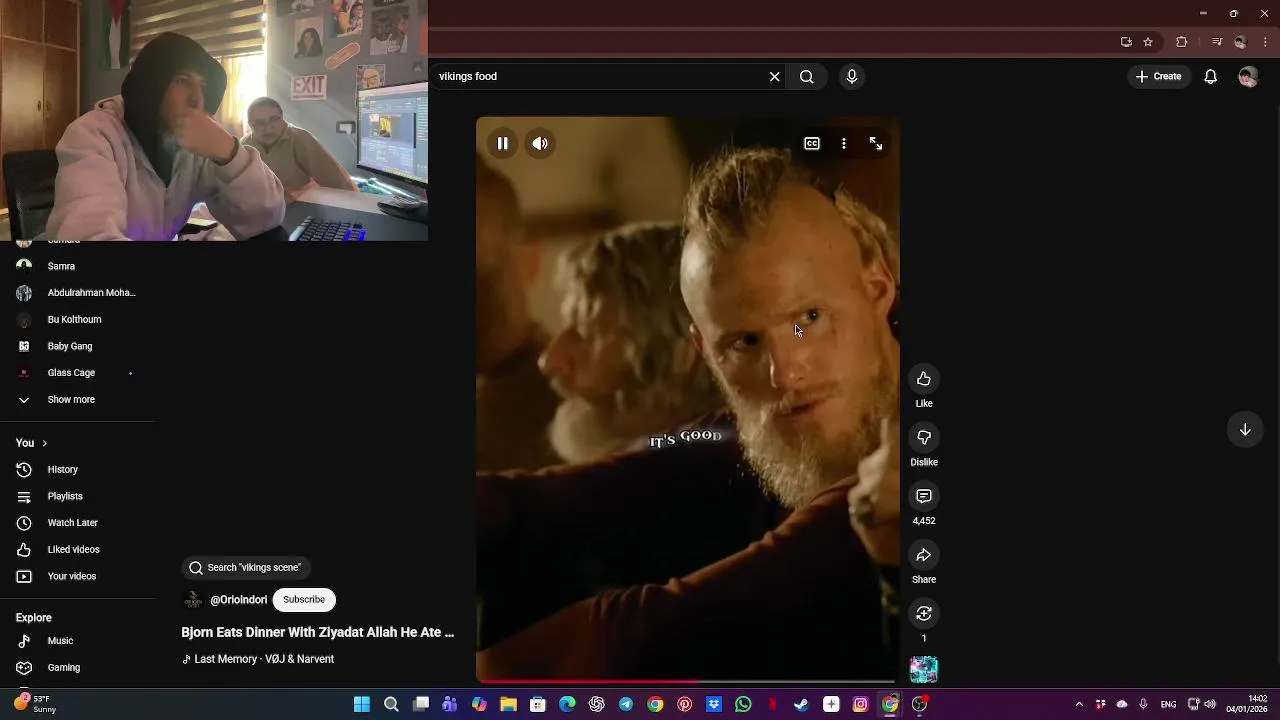The image size is (1280, 720).
Task: Start voice search with microphone
Action: point(852,77)
